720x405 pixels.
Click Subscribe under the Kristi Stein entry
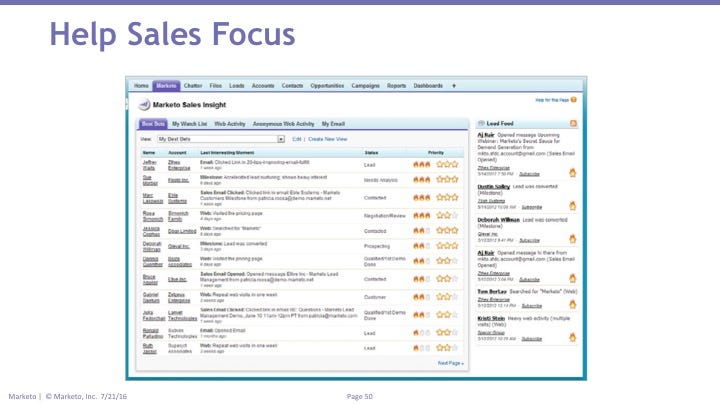(x=532, y=339)
